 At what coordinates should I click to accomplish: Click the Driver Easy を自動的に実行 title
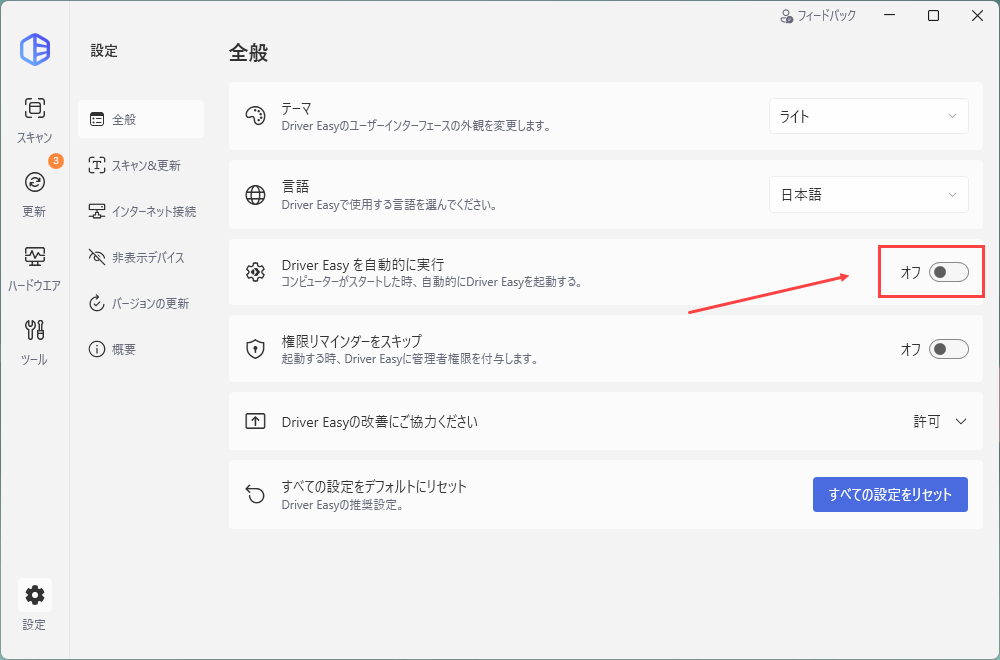(363, 265)
